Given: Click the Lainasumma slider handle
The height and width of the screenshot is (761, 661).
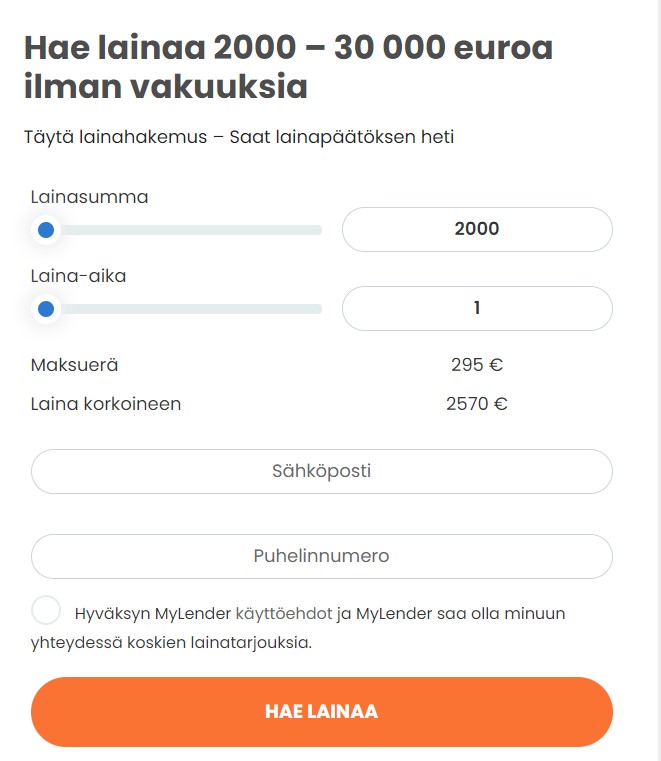Looking at the screenshot, I should (46, 230).
